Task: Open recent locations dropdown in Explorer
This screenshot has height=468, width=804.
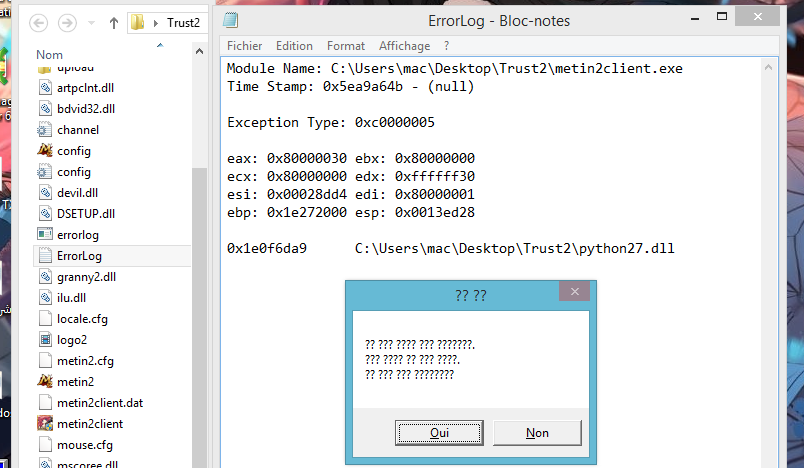Action: pyautogui.click(x=91, y=23)
